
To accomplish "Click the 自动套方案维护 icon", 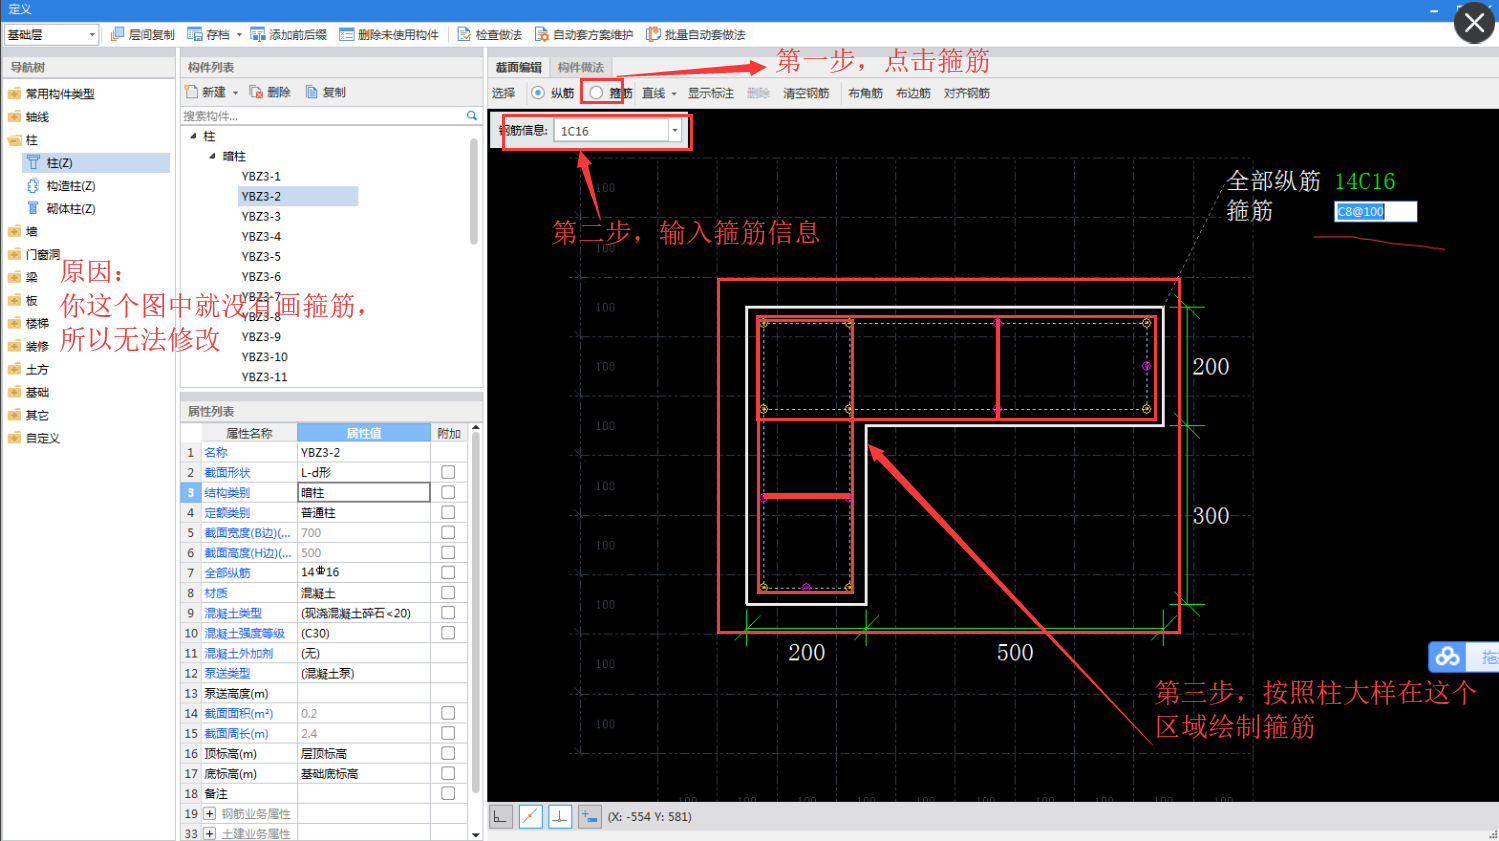I will click(x=542, y=34).
